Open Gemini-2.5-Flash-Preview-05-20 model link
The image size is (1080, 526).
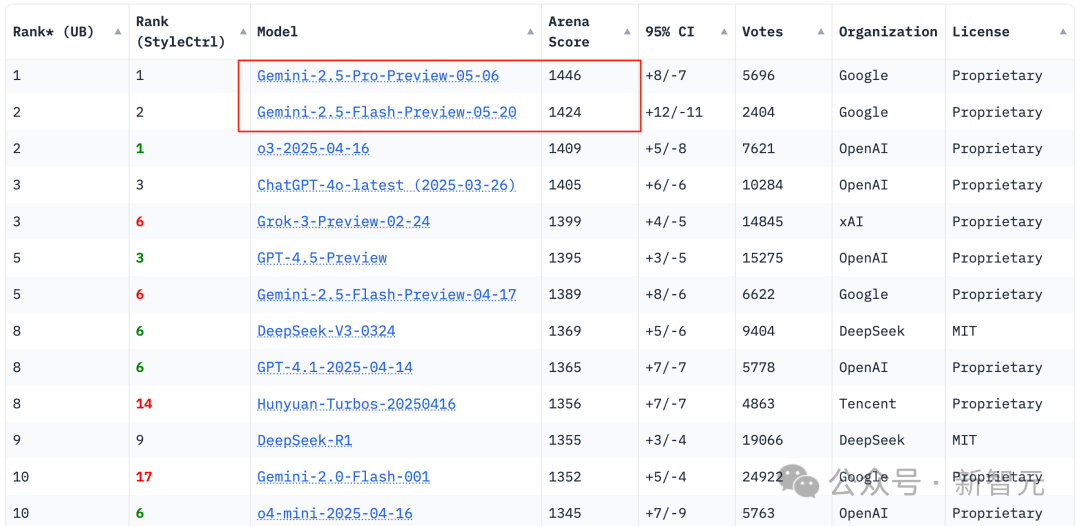click(x=386, y=112)
